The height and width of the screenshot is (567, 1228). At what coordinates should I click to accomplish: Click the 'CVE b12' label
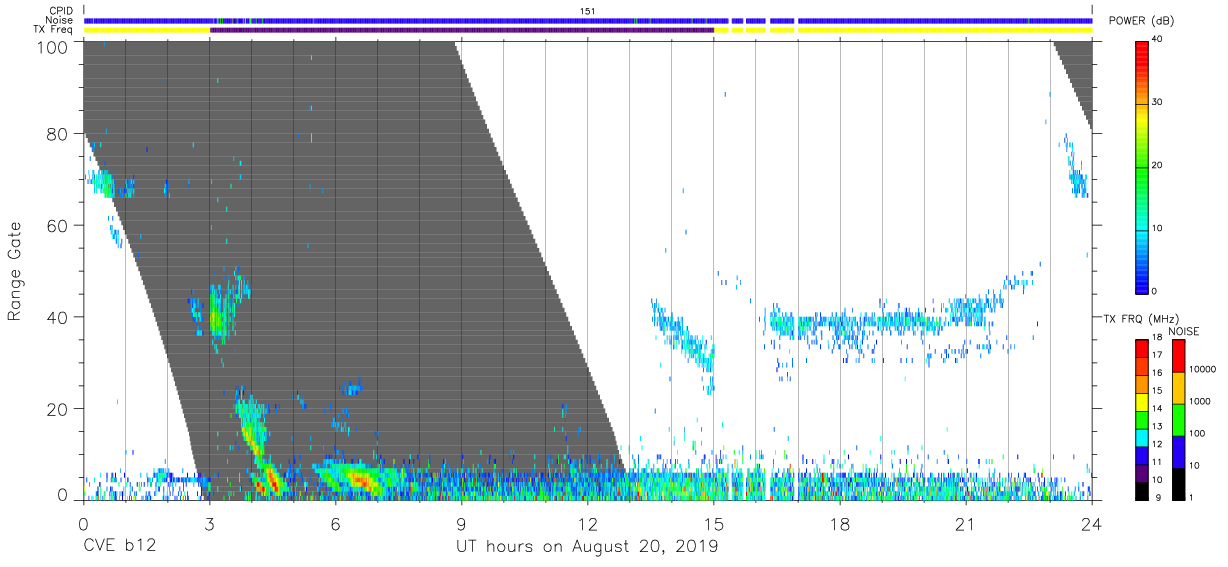(119, 547)
